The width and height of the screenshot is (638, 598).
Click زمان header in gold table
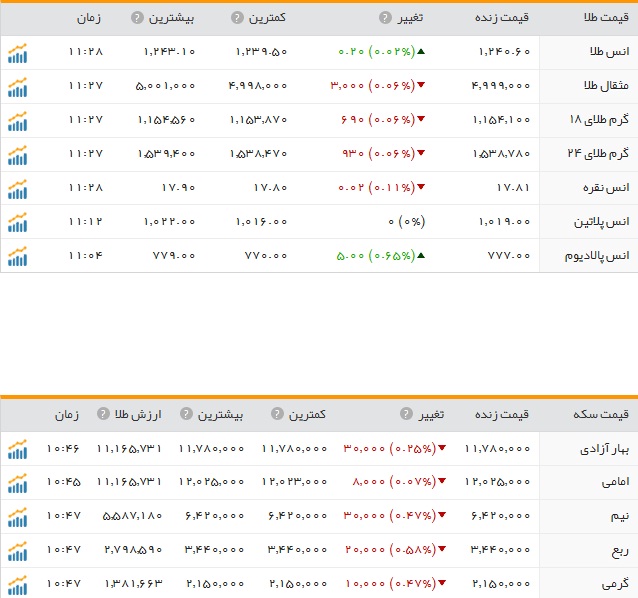[x=89, y=18]
